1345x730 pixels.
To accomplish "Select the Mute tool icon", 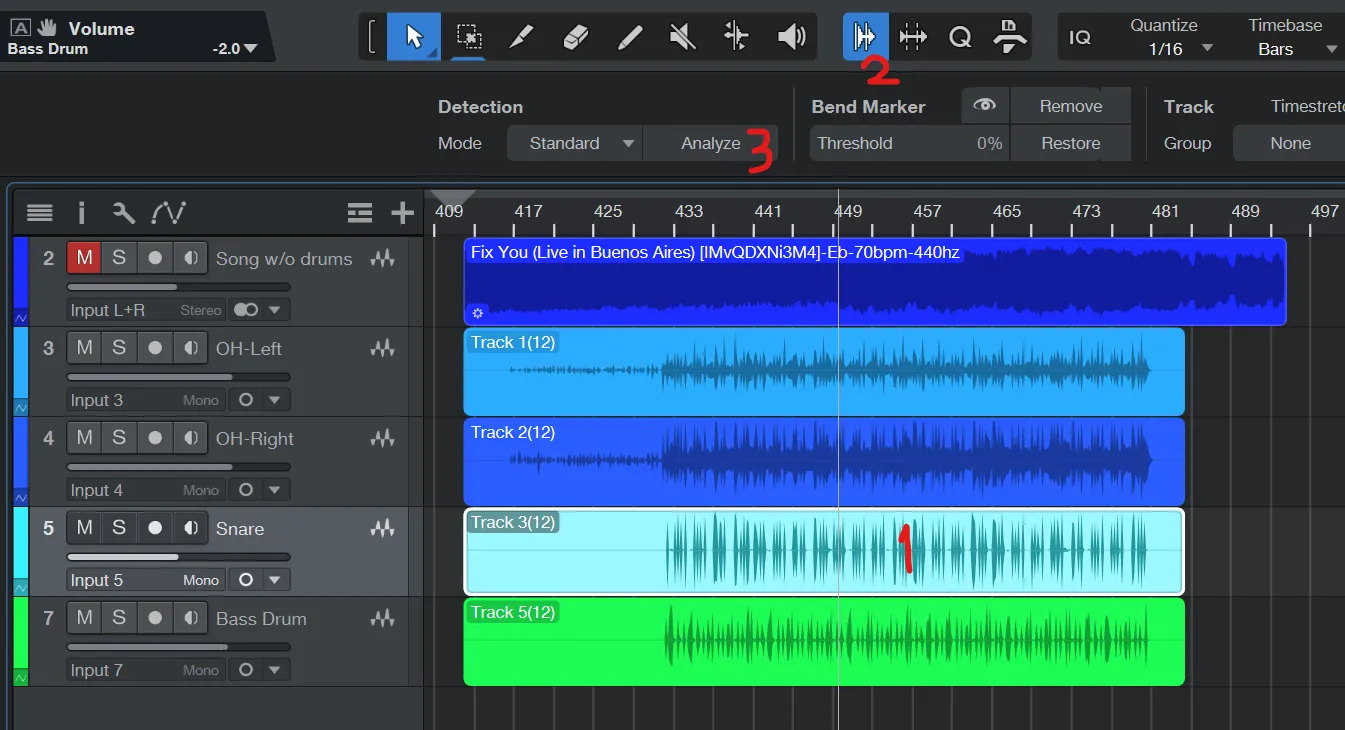I will (682, 37).
